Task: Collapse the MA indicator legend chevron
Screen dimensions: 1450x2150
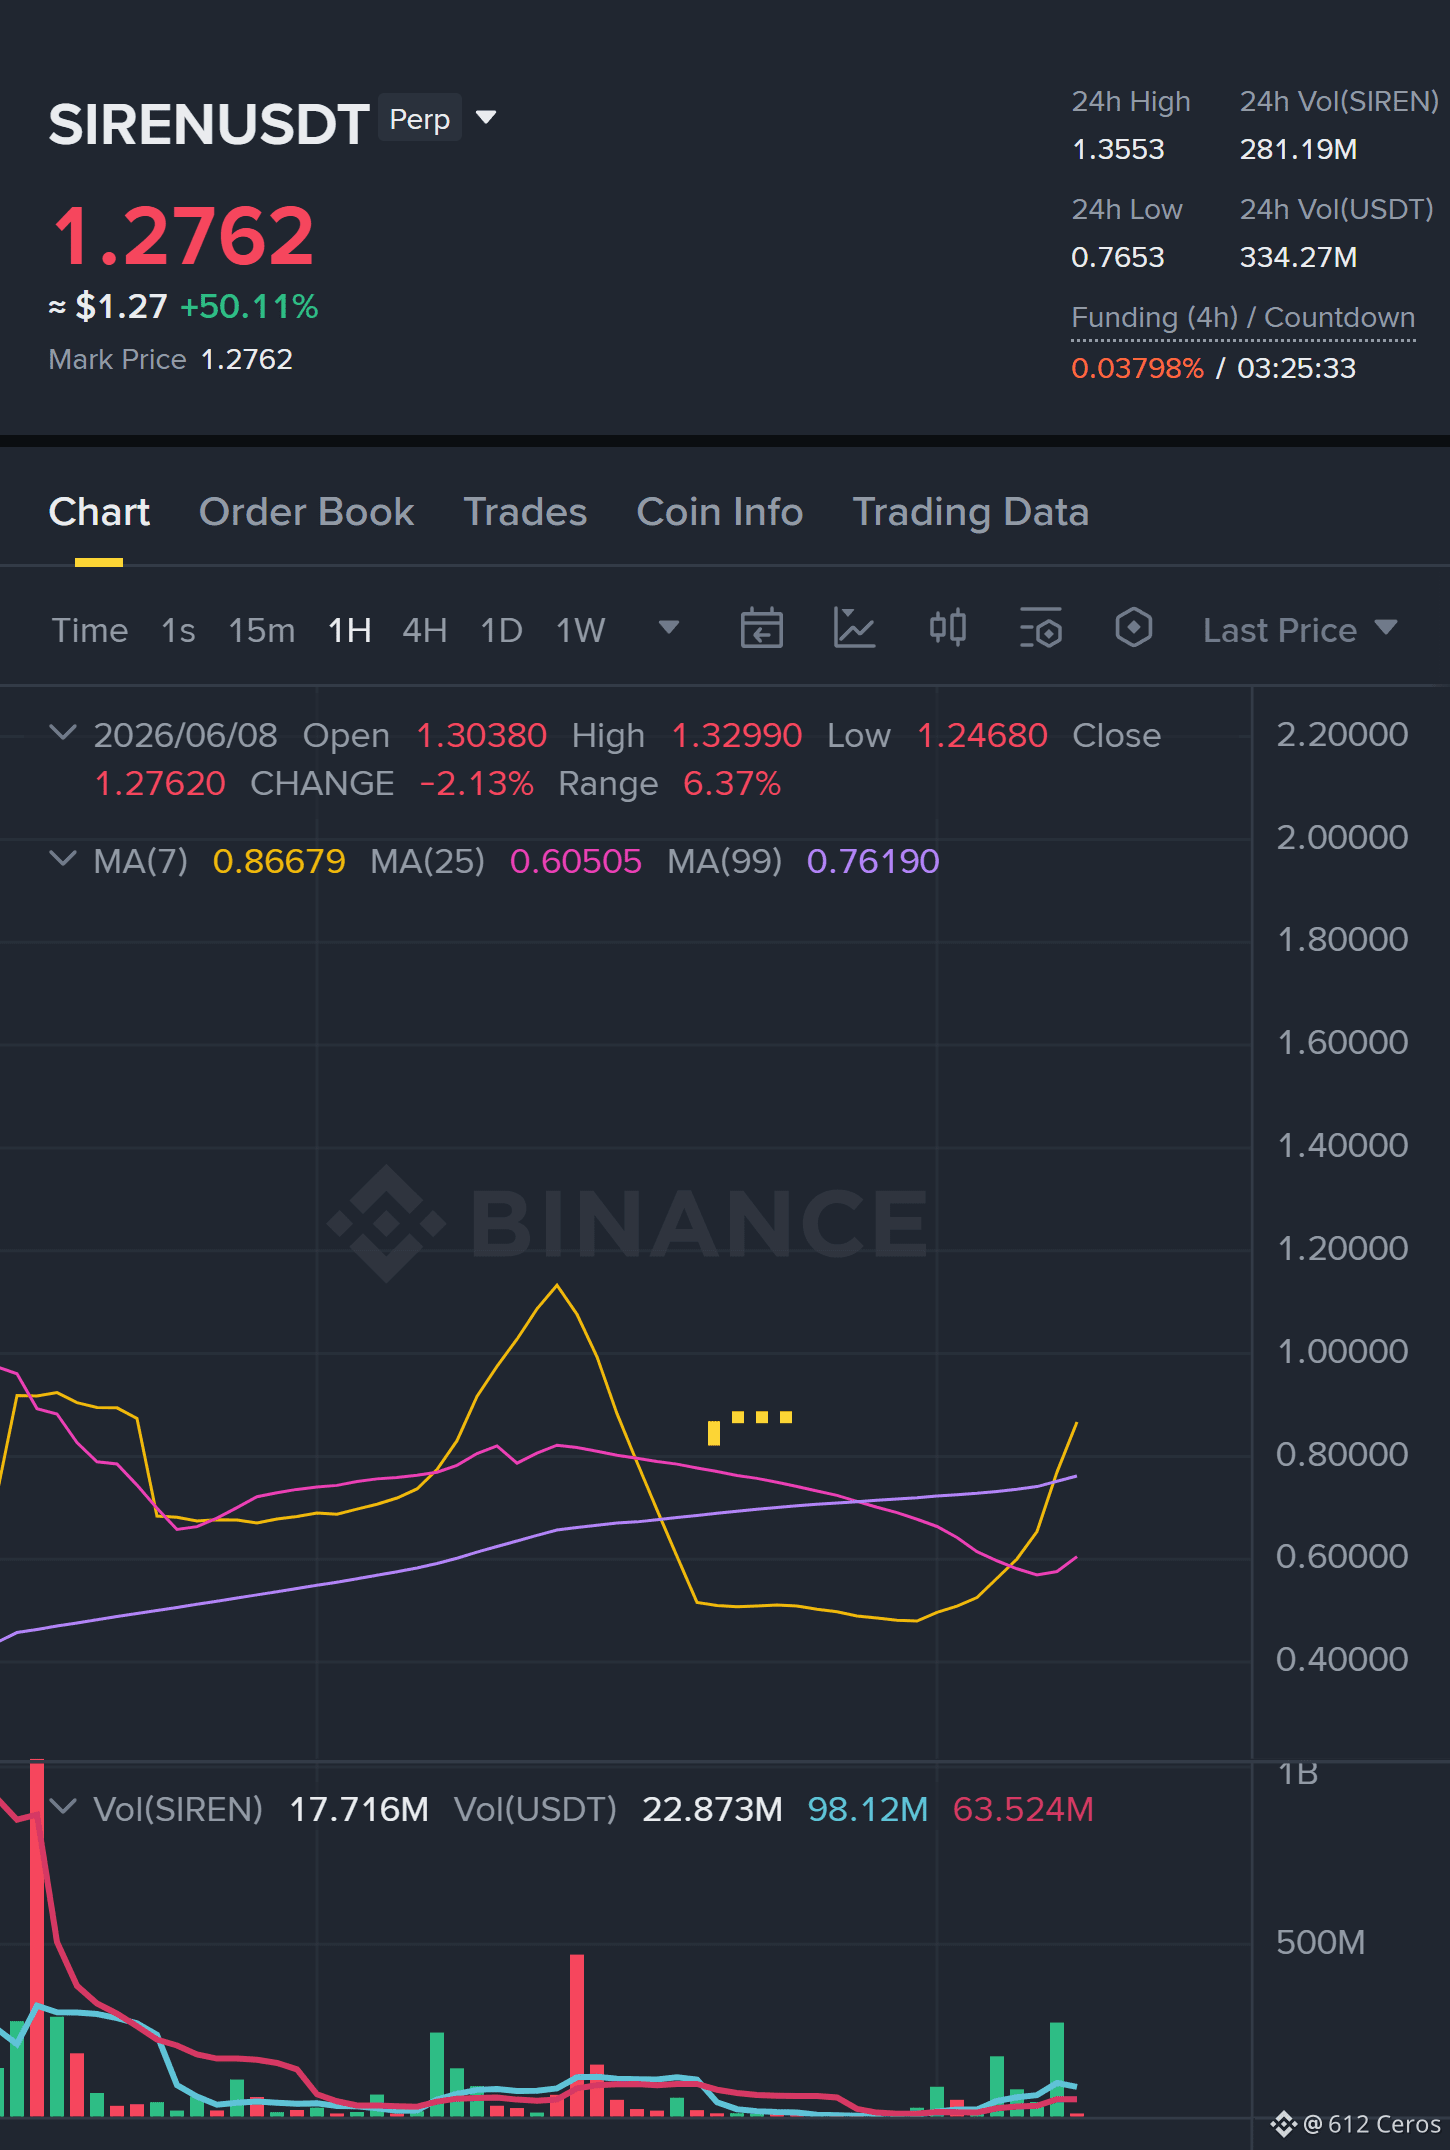Action: click(x=62, y=860)
